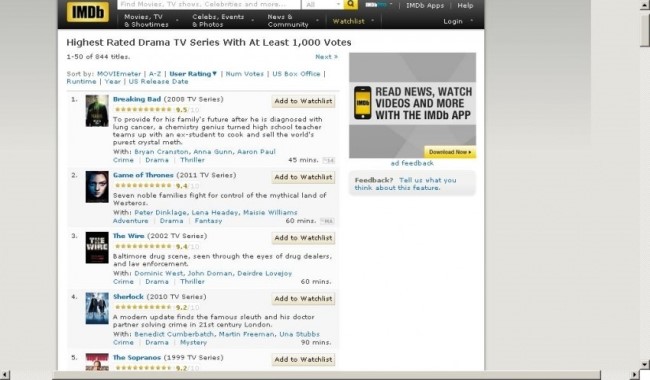Open the Breaking Bad title link
The width and height of the screenshot is (650, 380).
tap(137, 99)
